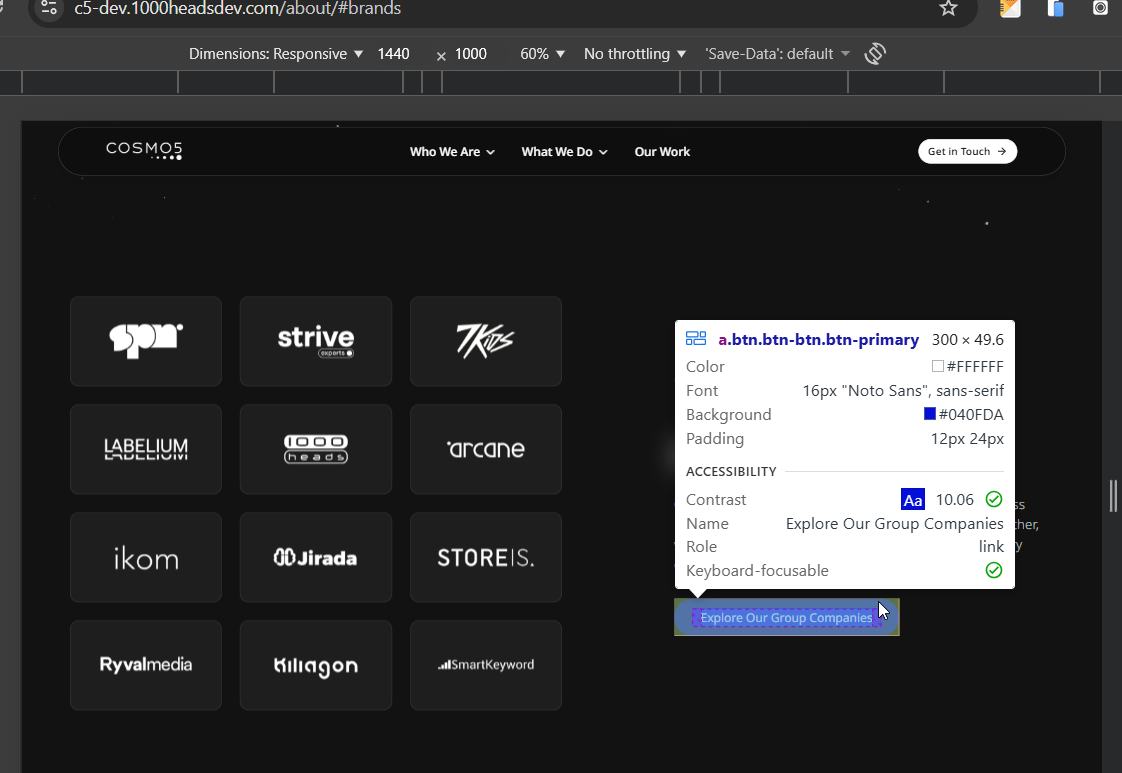Click the screenshot capture extension icon
The height and width of the screenshot is (773, 1122).
click(x=1101, y=8)
